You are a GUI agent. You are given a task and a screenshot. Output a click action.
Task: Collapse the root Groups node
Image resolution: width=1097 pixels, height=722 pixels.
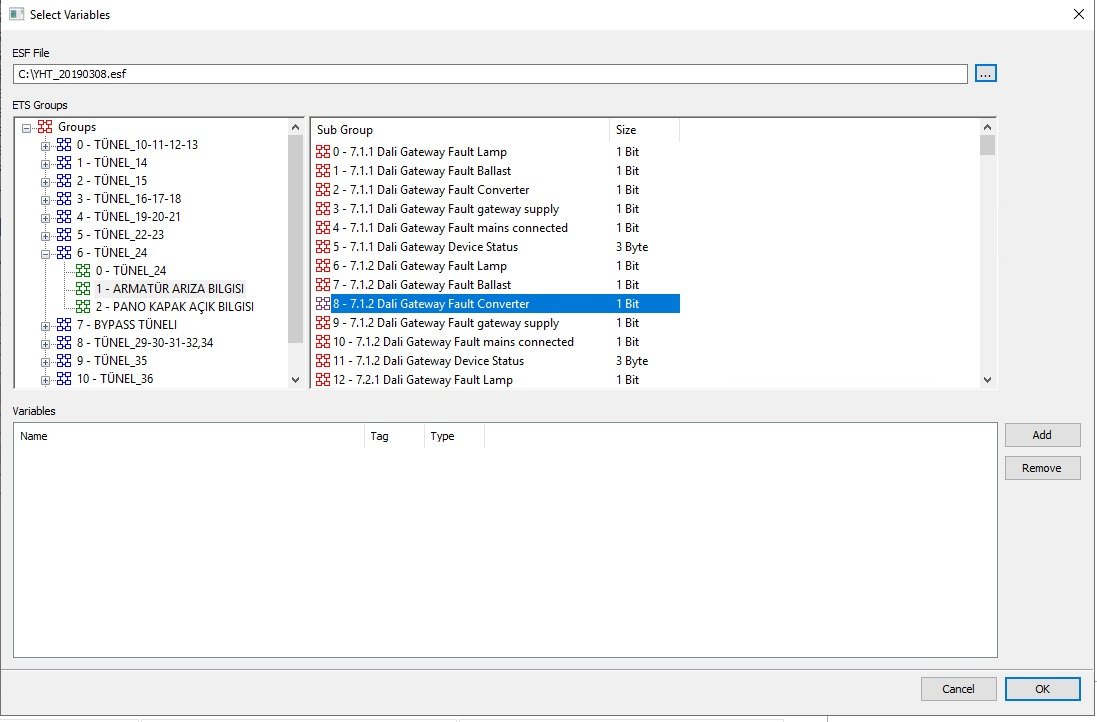click(26, 127)
